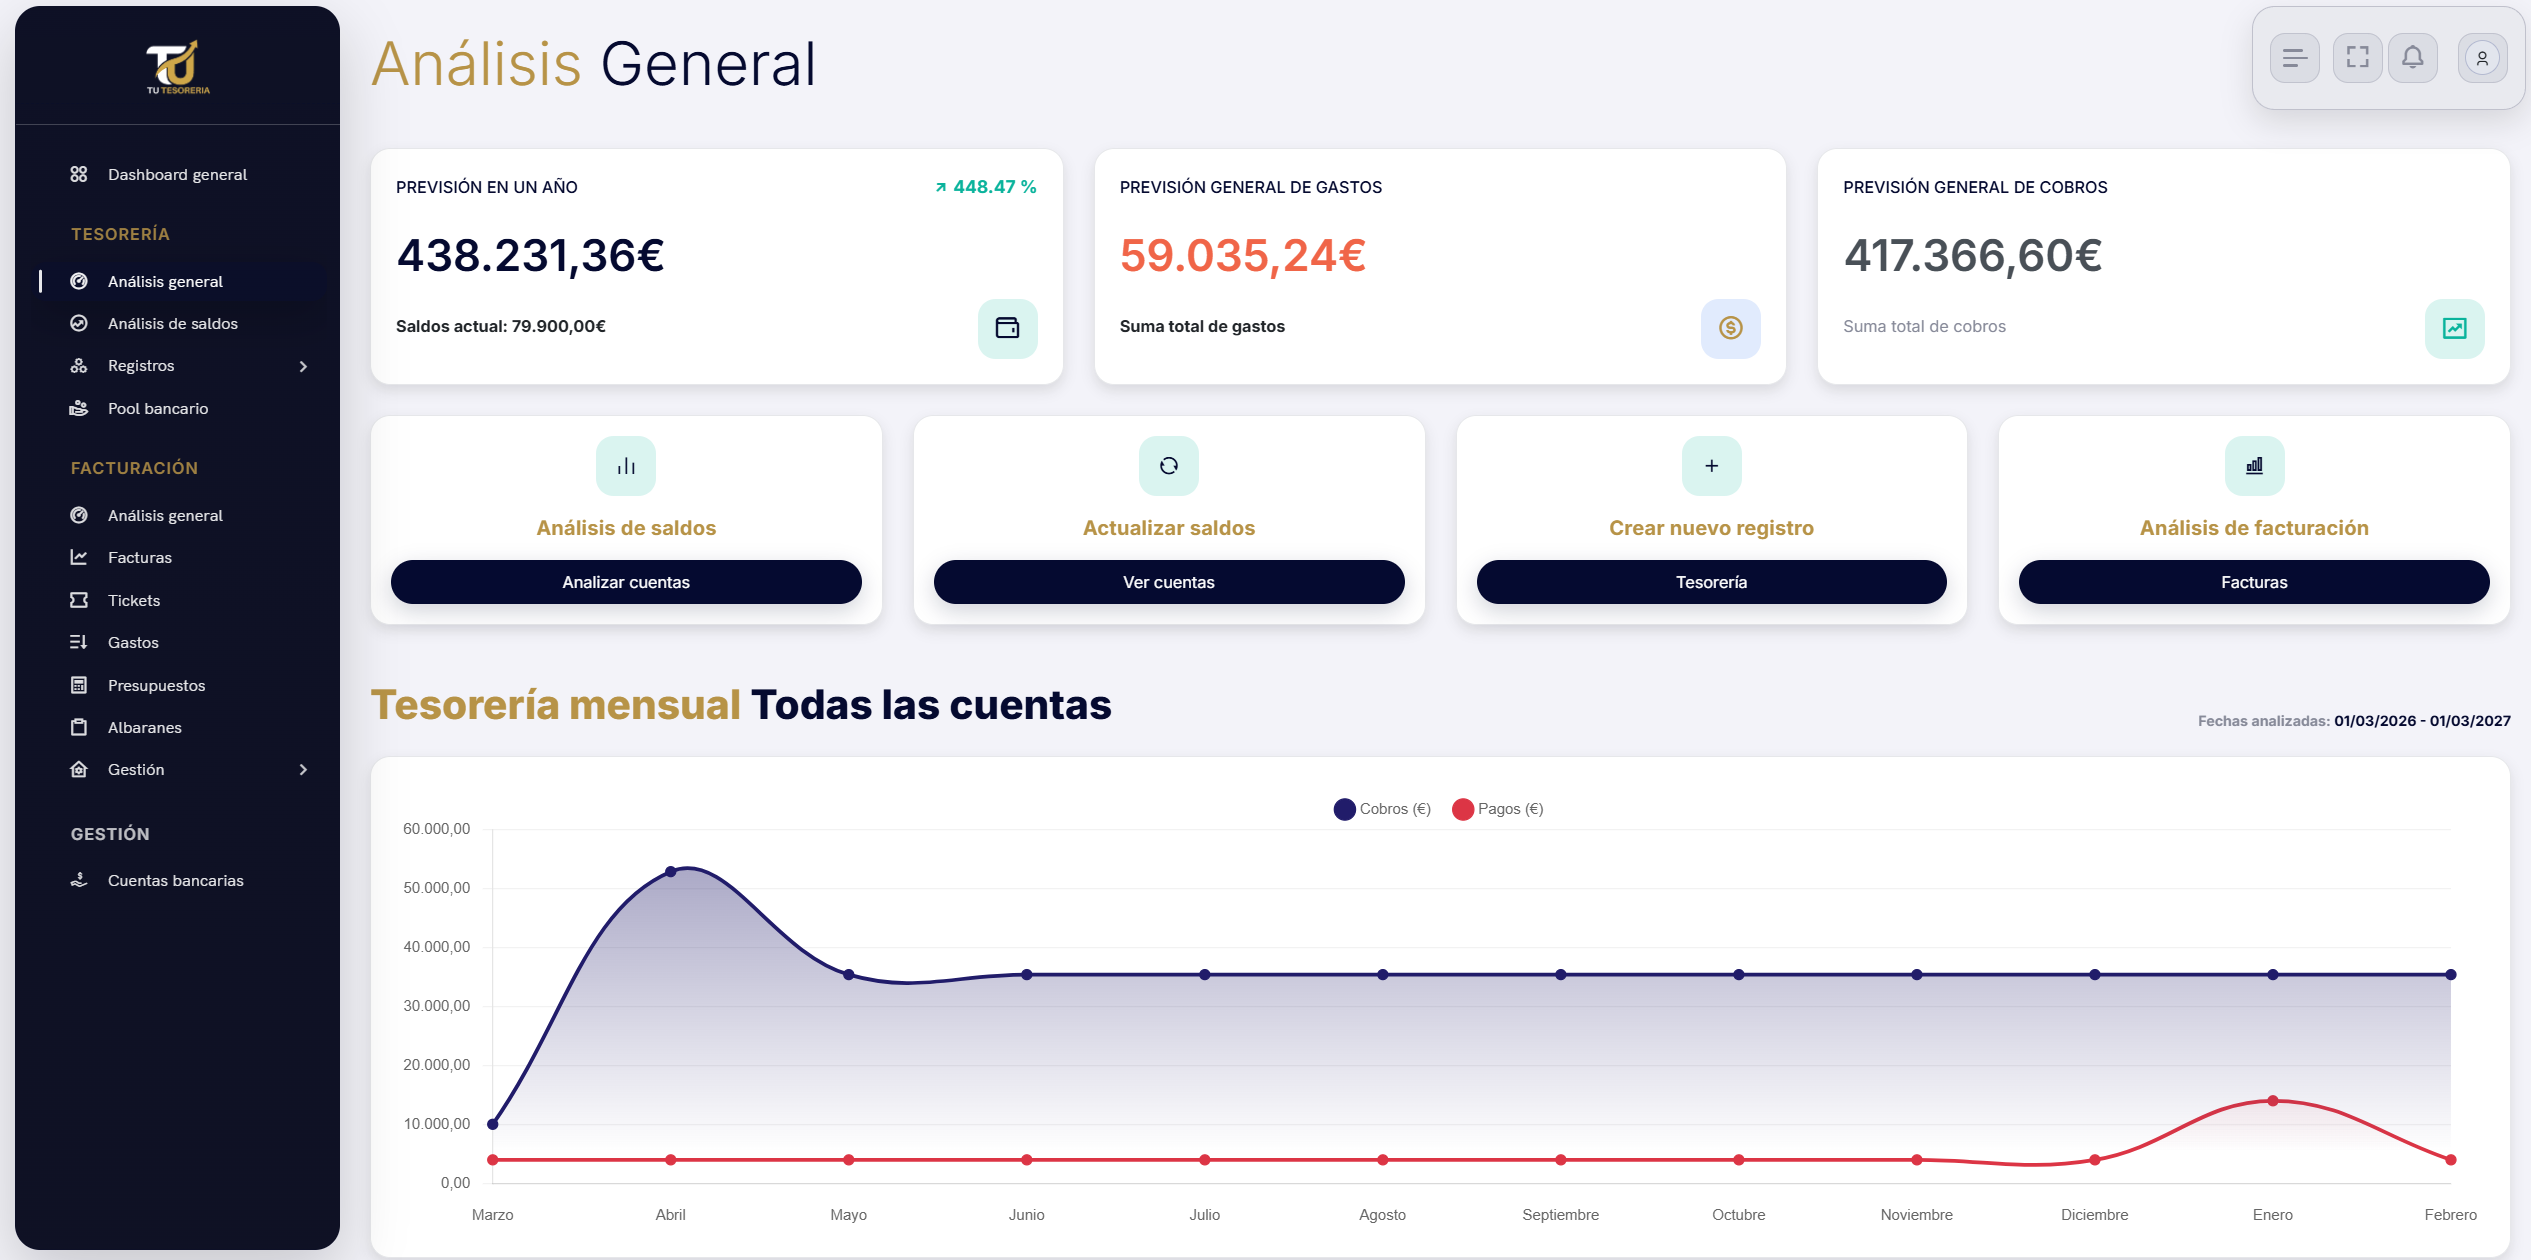Image resolution: width=2531 pixels, height=1260 pixels.
Task: Click the Gestión house icon
Action: [79, 769]
